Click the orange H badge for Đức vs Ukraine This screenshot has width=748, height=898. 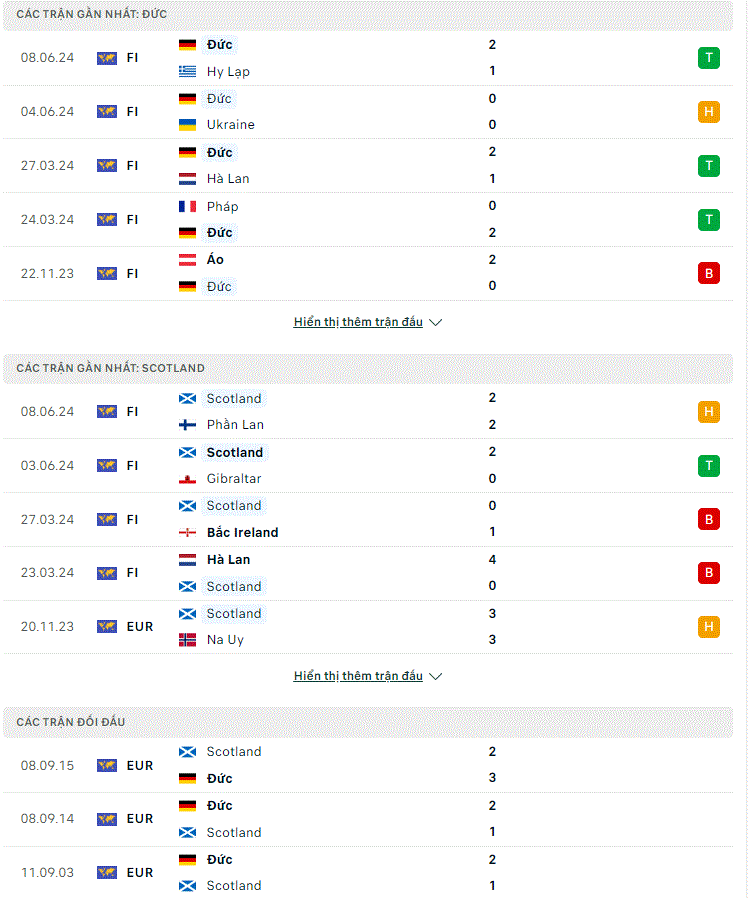(708, 112)
